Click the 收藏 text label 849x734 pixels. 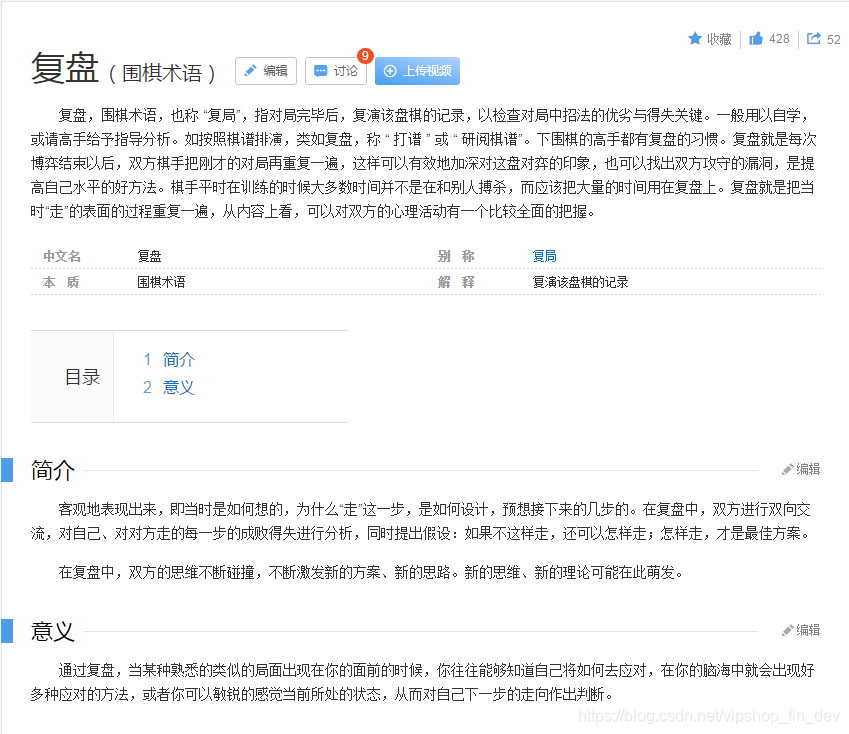click(719, 39)
